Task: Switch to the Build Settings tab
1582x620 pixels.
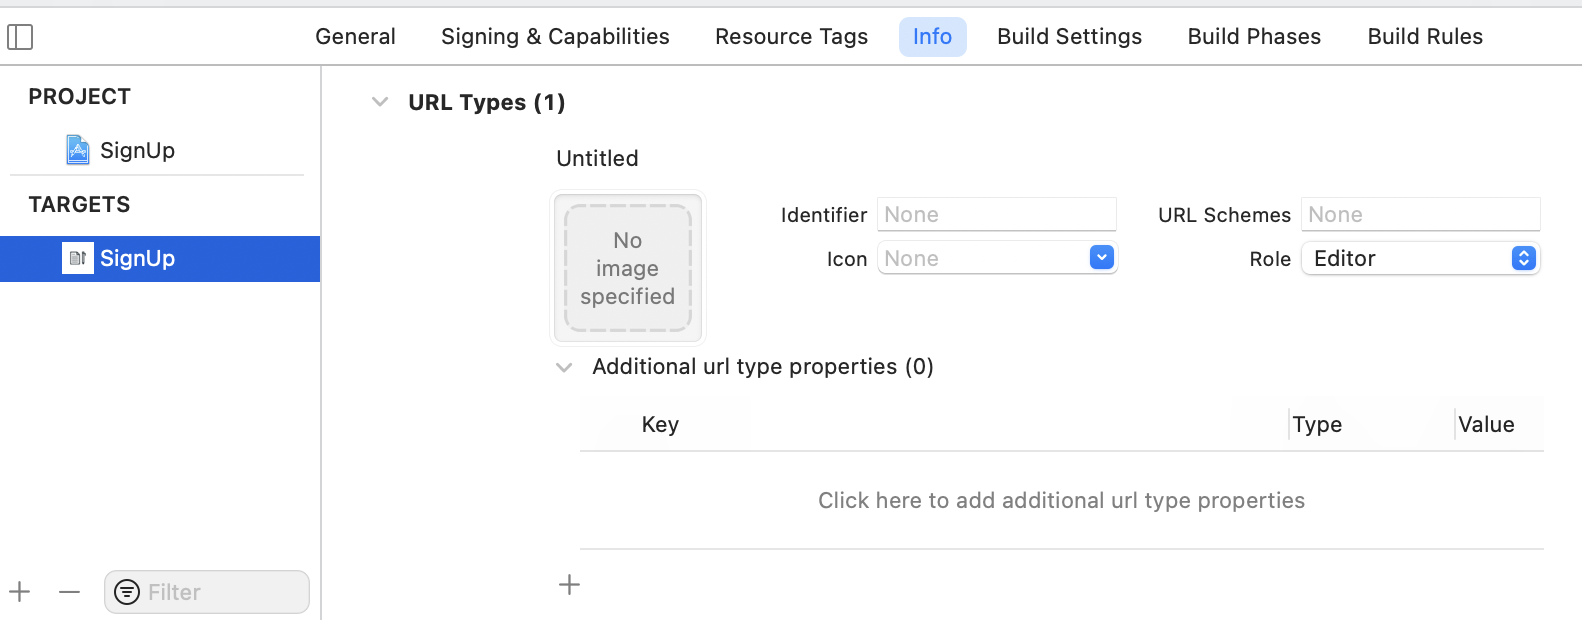Action: tap(1069, 37)
